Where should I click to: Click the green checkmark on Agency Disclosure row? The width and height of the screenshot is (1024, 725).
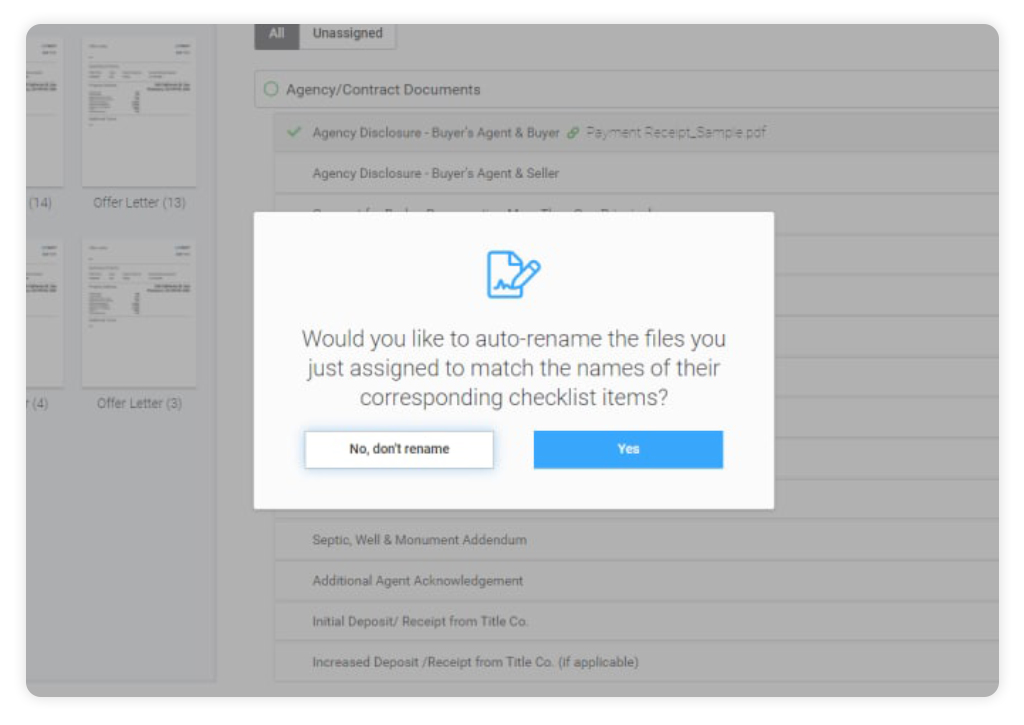(x=294, y=132)
